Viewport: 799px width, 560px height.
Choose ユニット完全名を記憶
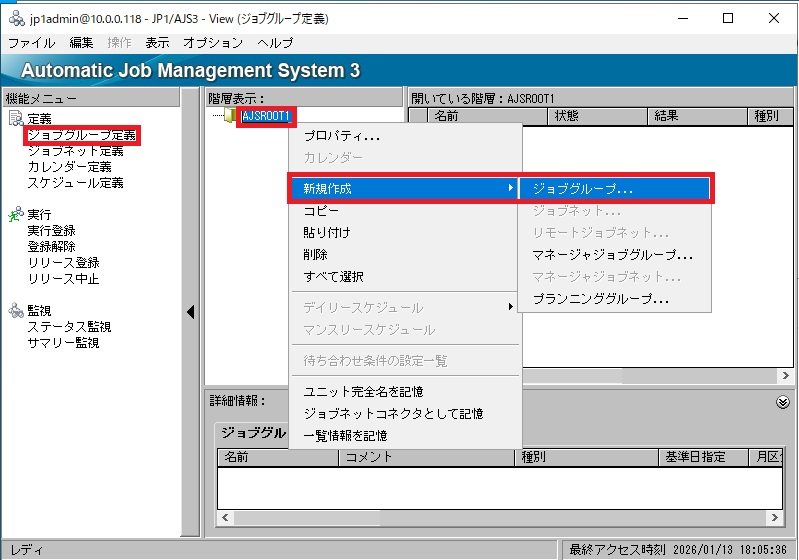click(405, 391)
